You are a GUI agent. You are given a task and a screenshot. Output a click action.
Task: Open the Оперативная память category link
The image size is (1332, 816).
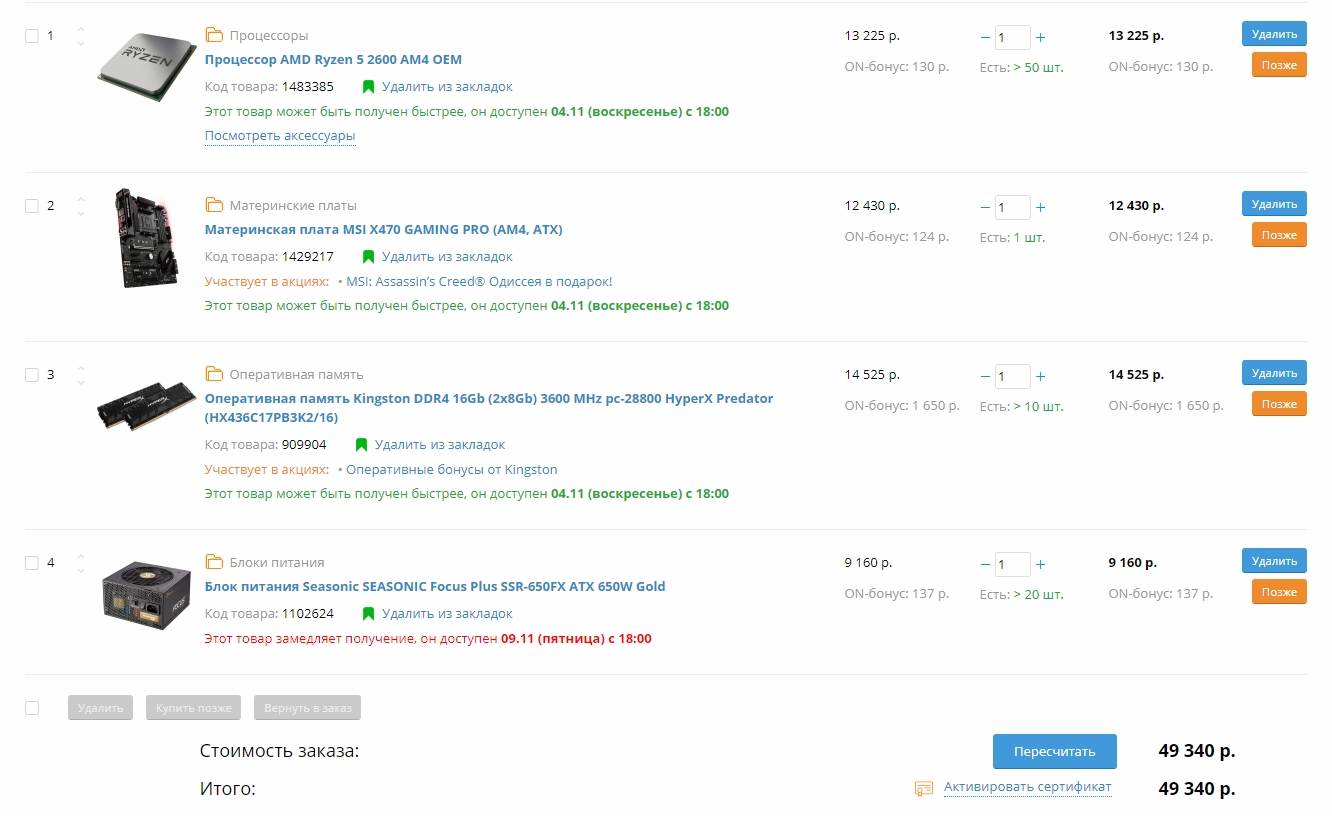coord(296,375)
